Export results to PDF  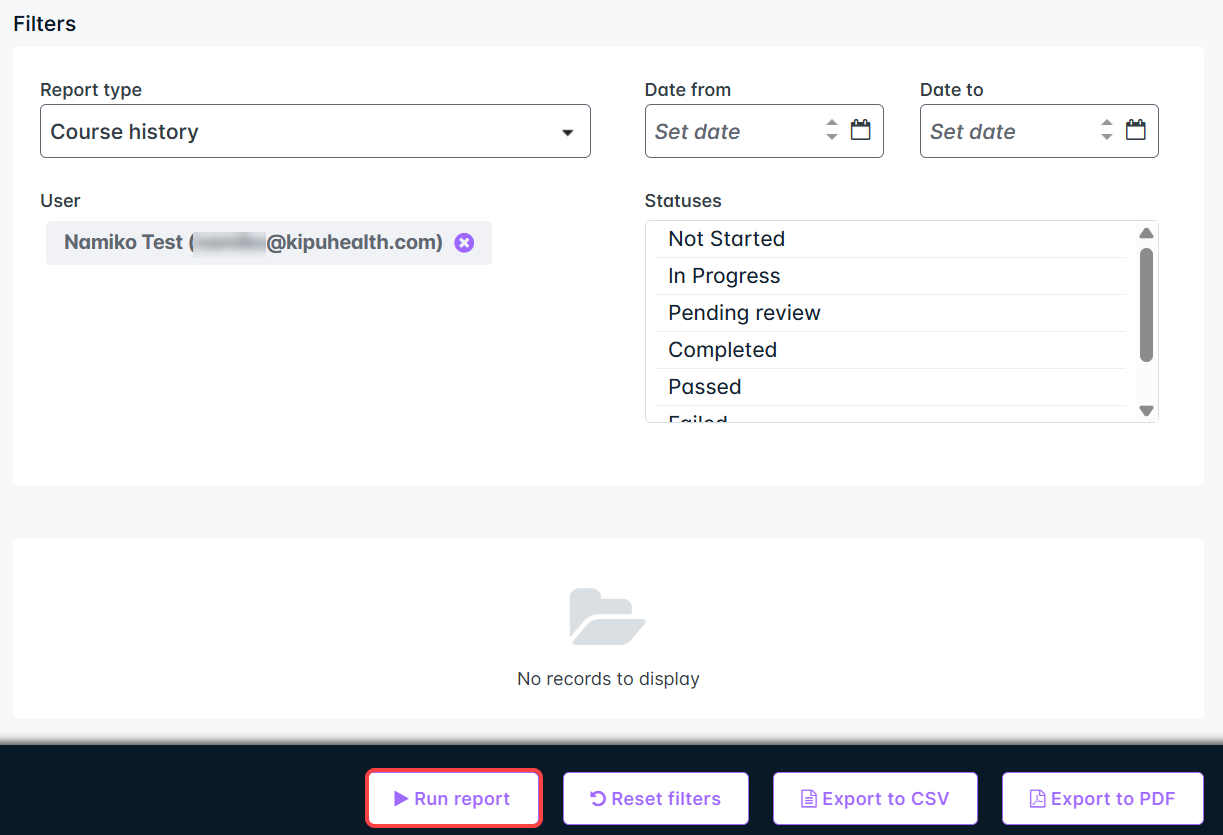click(x=1102, y=799)
